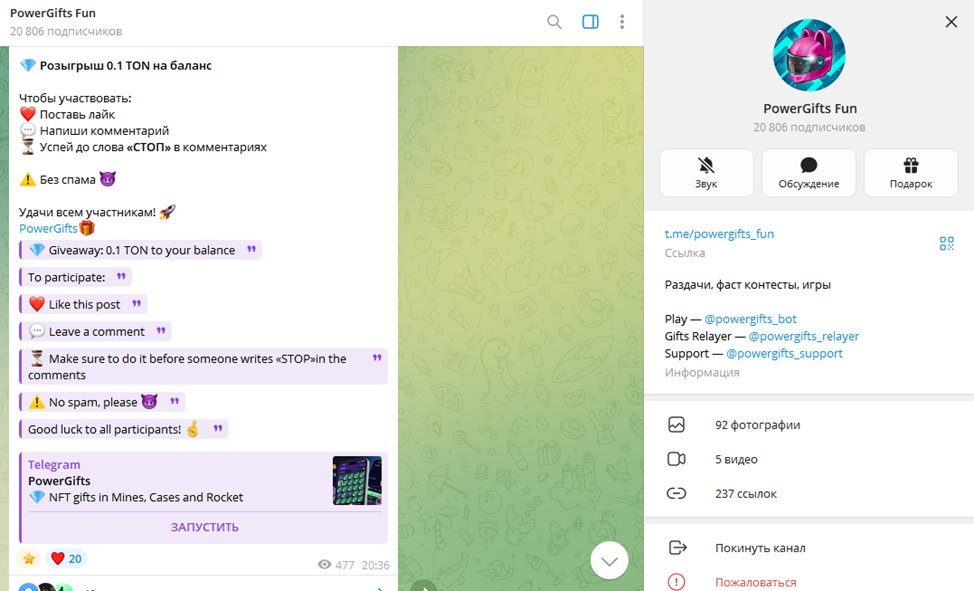Image resolution: width=974 pixels, height=591 pixels.
Task: Click the photos icon next to 92 фотографии
Action: point(676,425)
